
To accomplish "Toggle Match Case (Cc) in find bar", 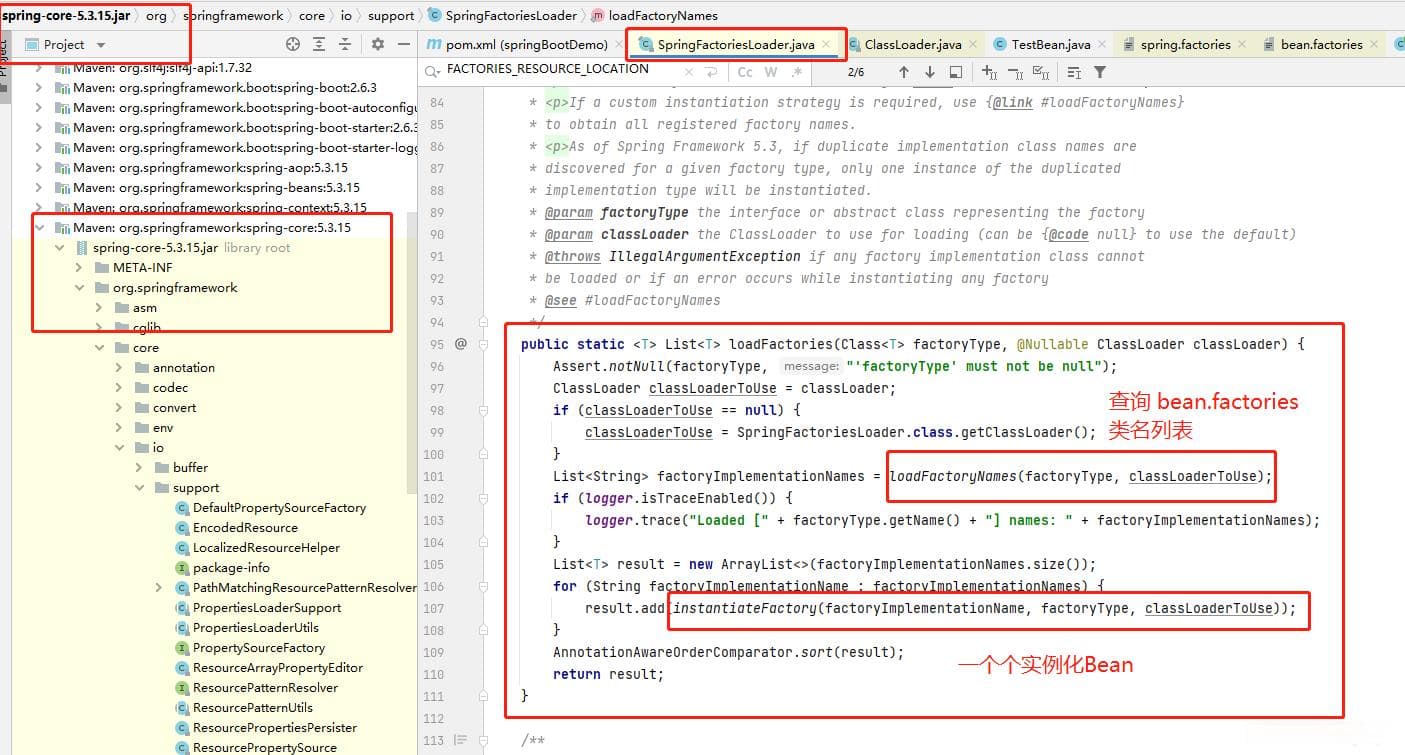I will tap(745, 72).
